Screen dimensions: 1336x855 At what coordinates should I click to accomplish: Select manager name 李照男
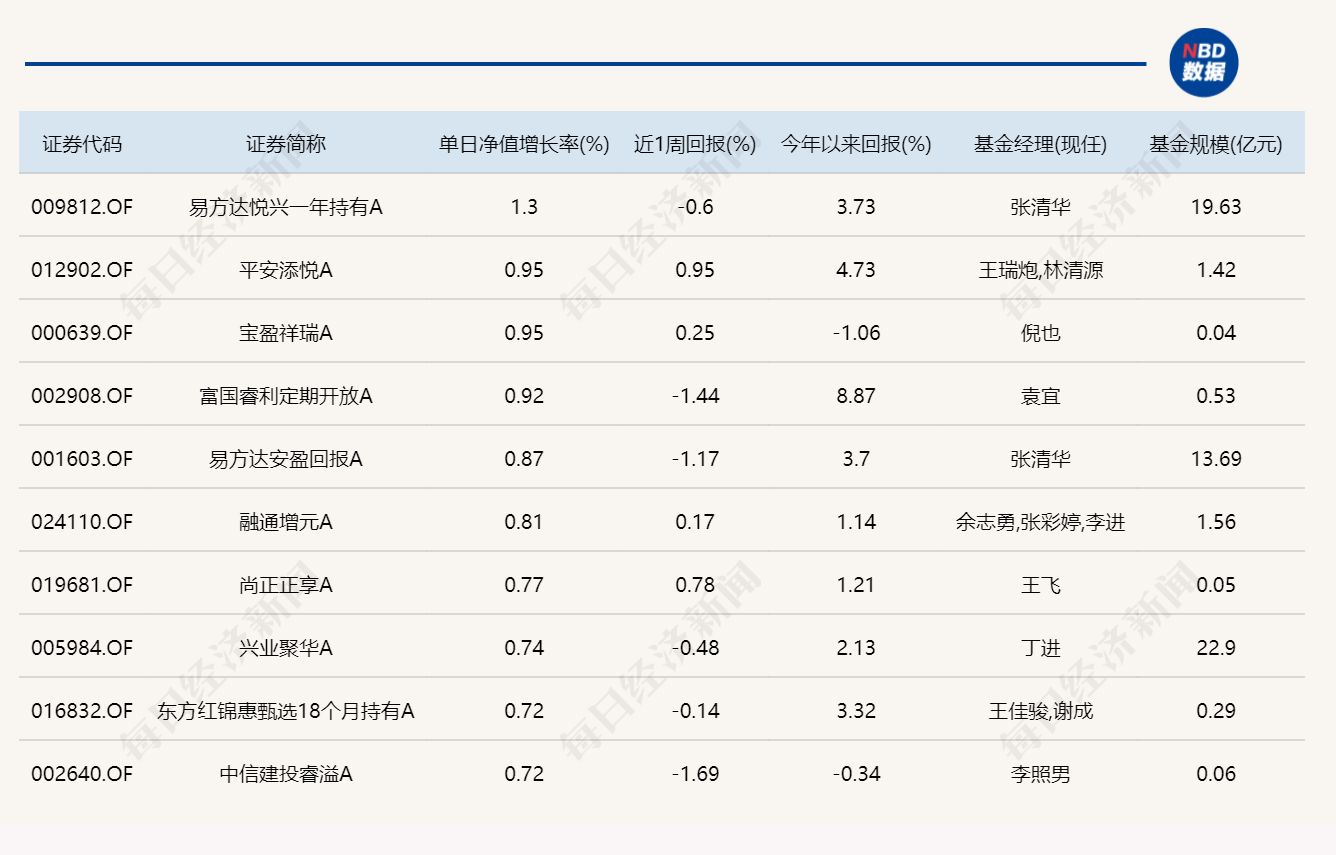coord(1040,774)
